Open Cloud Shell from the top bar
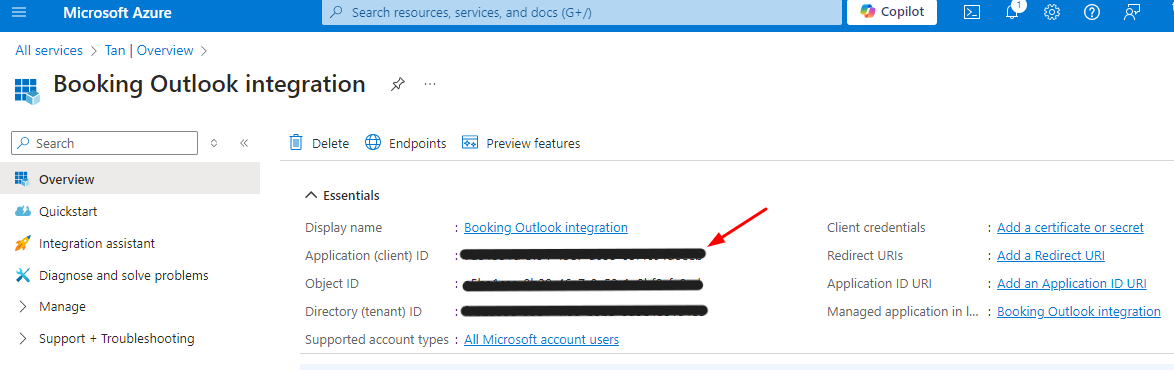The height and width of the screenshot is (370, 1174). click(972, 13)
